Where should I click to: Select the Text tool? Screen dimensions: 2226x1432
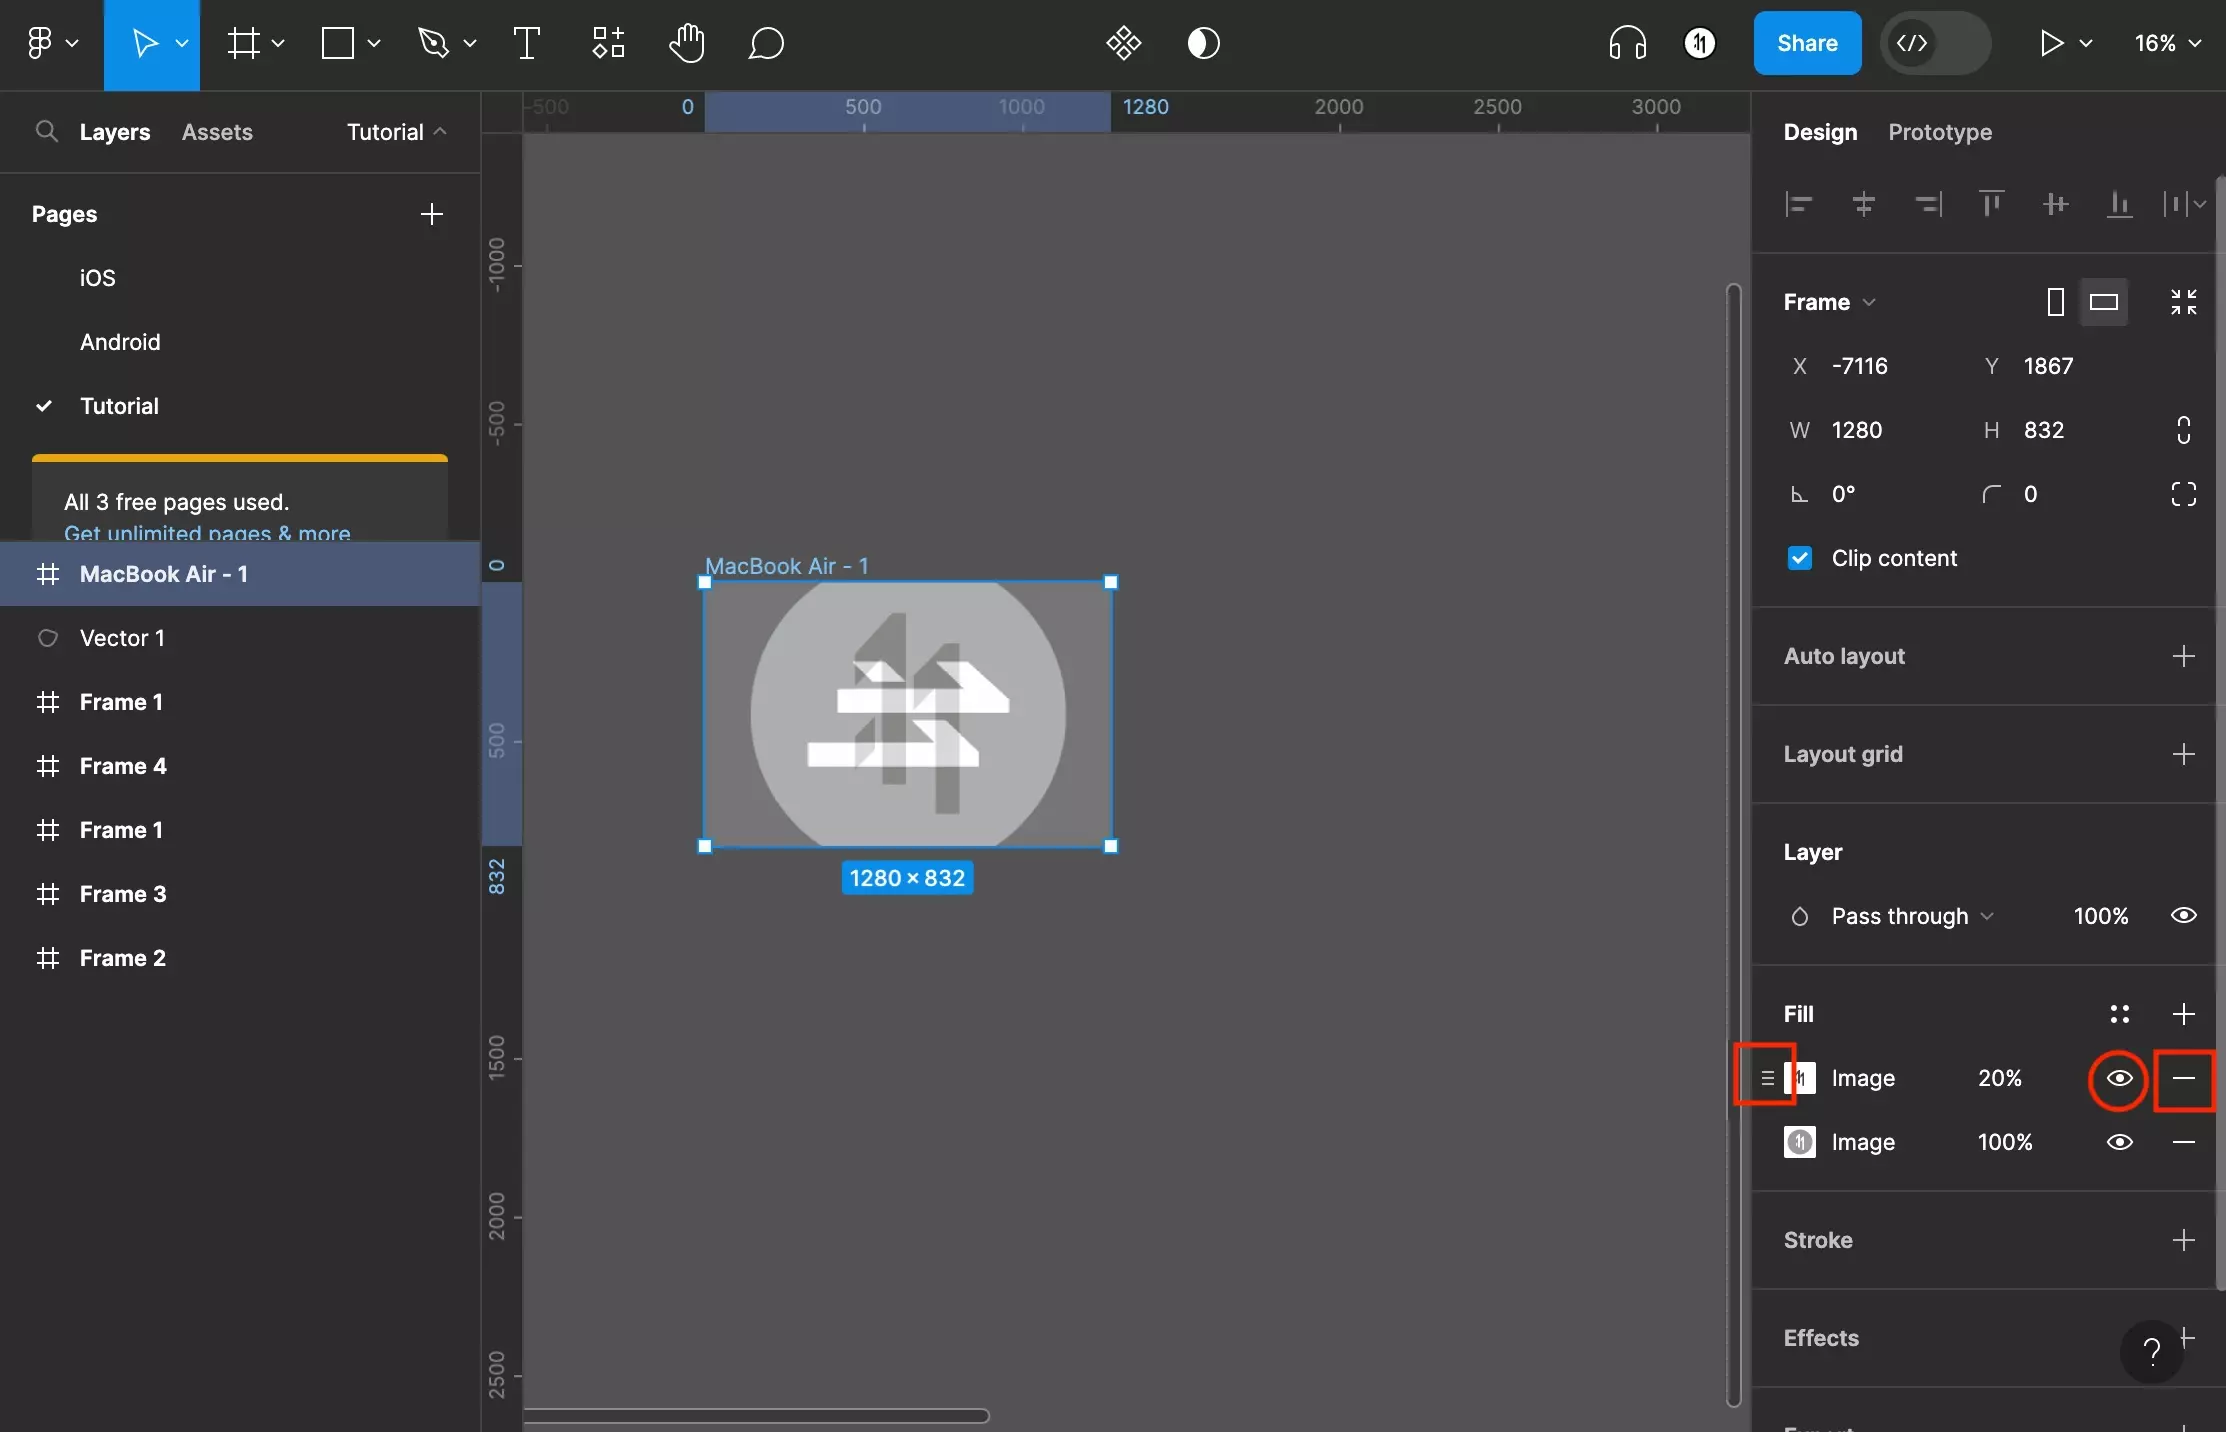pyautogui.click(x=526, y=42)
